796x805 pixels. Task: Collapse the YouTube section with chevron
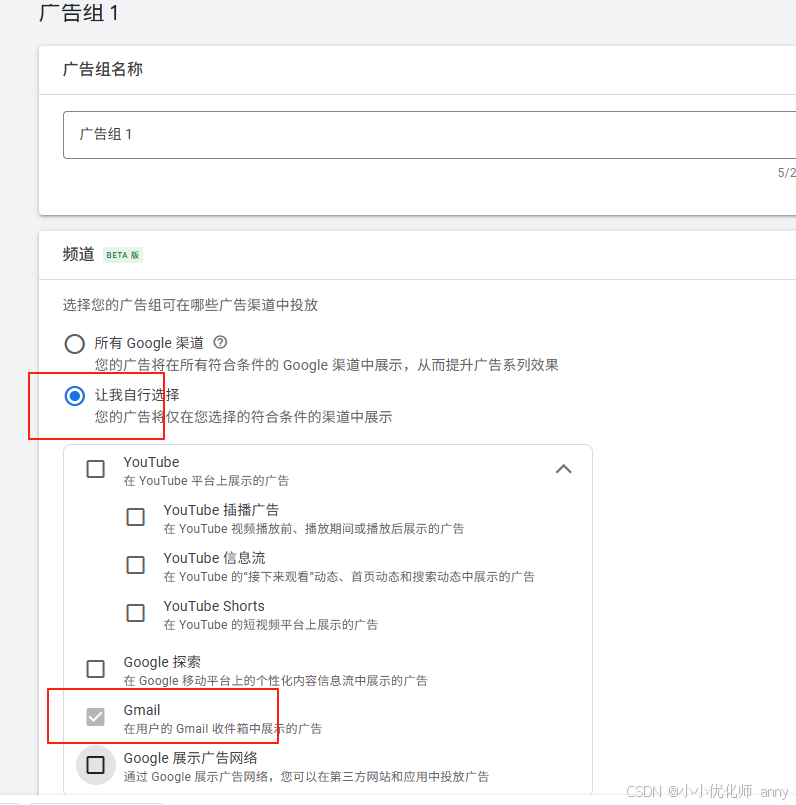(563, 469)
